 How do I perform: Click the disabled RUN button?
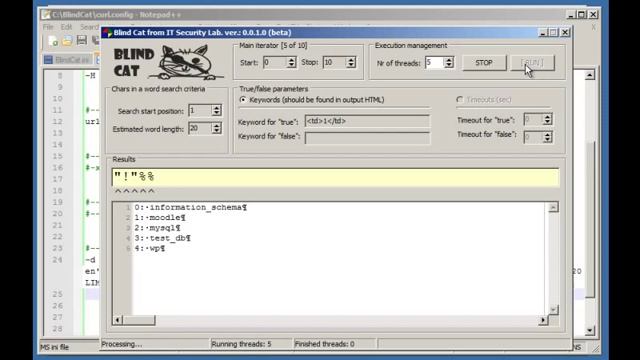click(x=532, y=63)
